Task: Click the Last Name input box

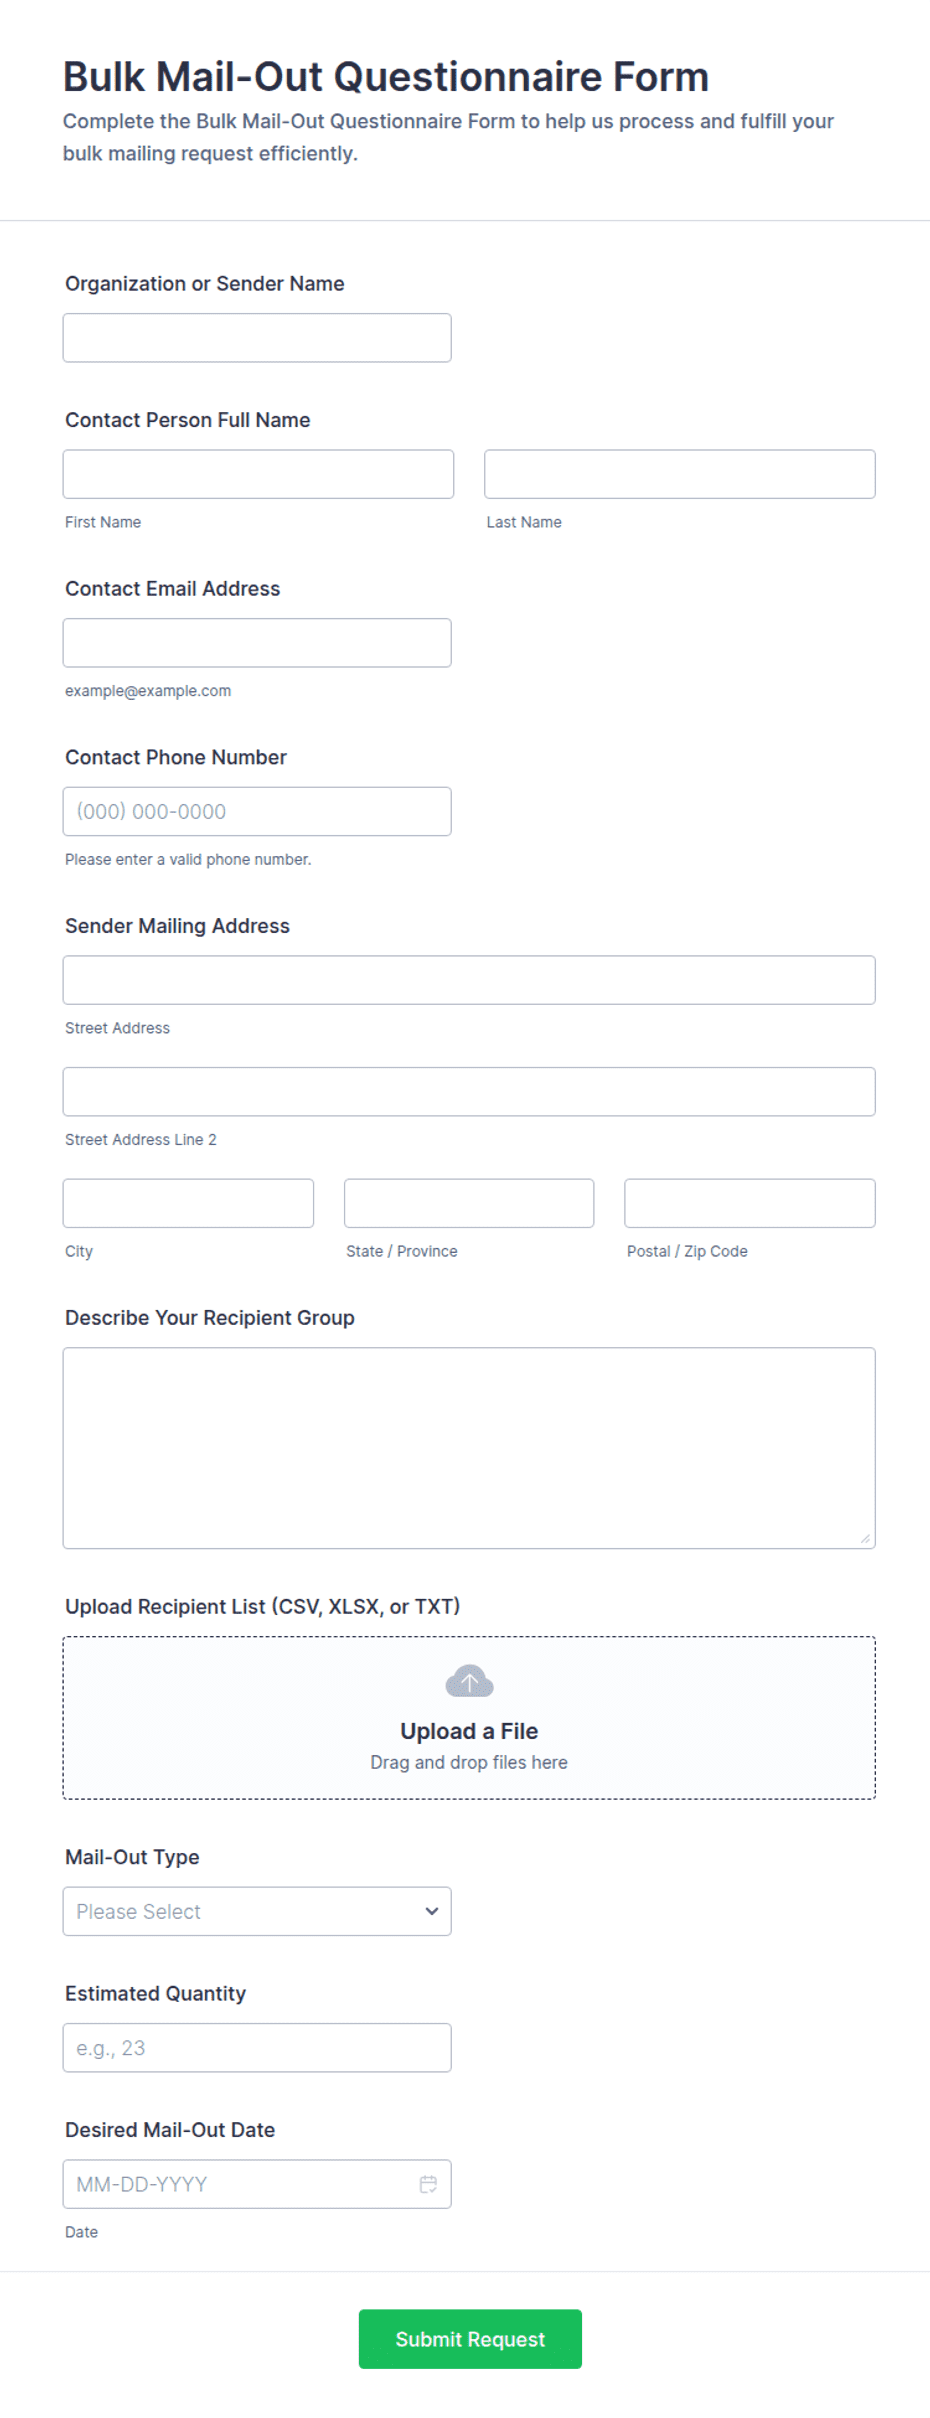Action: pyautogui.click(x=680, y=474)
